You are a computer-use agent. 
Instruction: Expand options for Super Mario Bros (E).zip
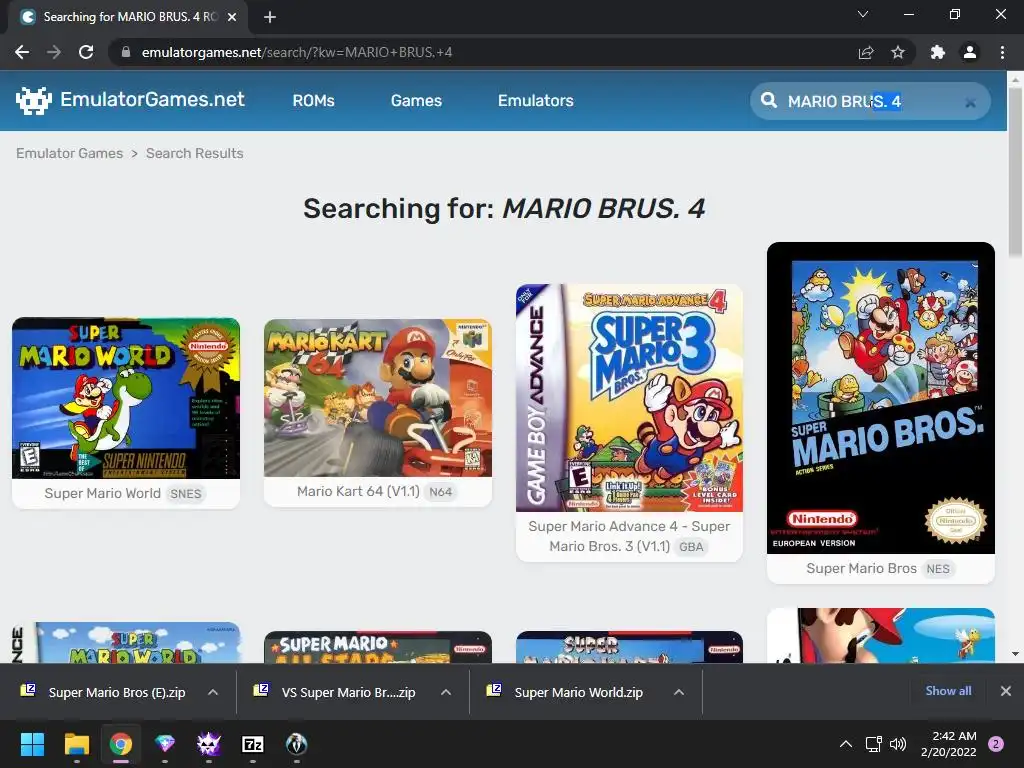click(213, 692)
